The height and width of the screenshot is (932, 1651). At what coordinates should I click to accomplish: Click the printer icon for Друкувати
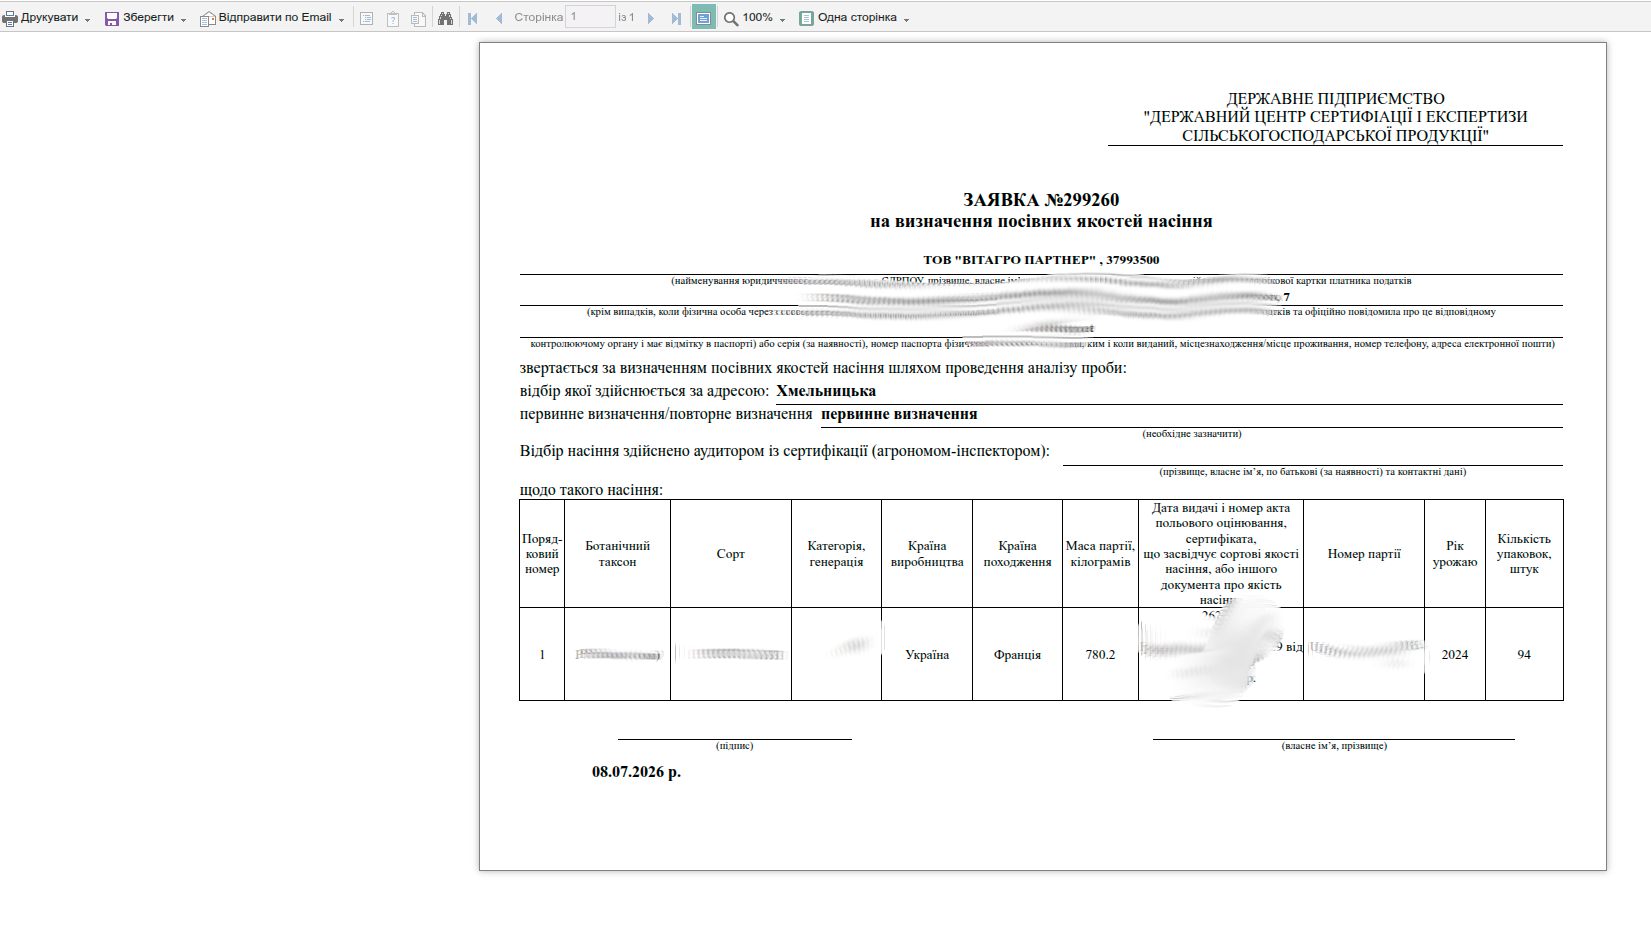point(10,18)
